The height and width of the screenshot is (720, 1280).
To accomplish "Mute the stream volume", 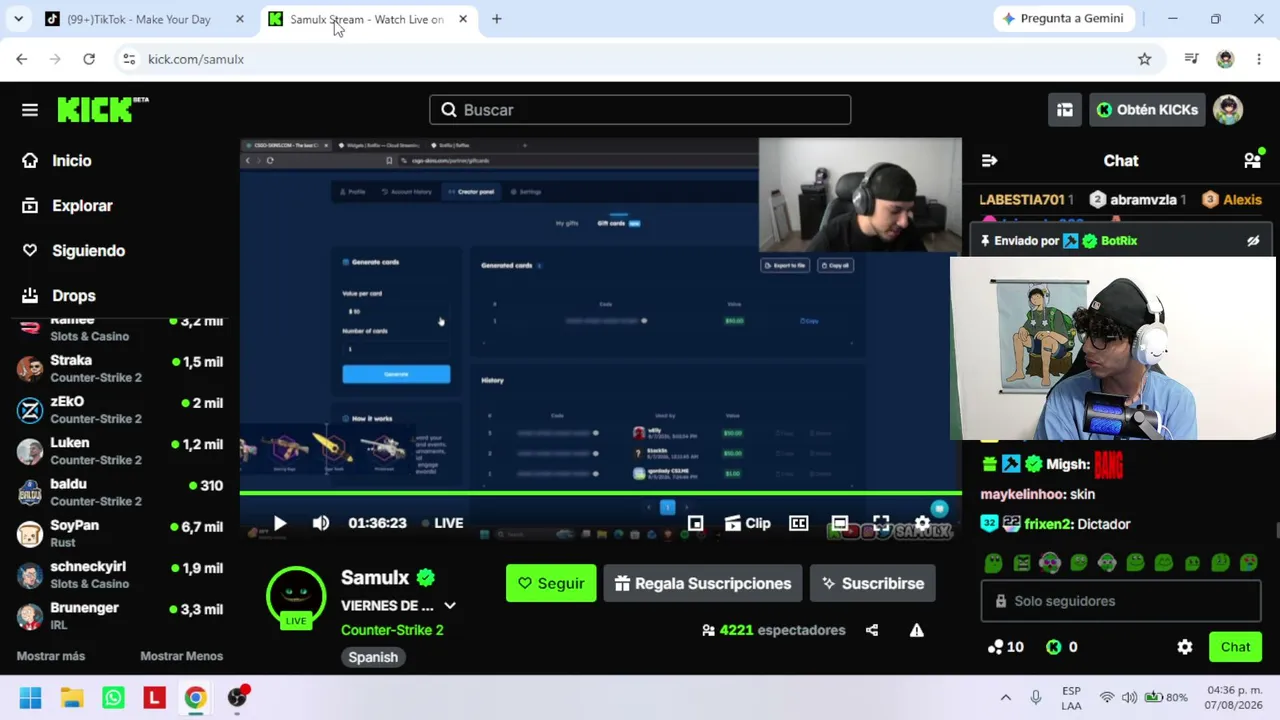I will (x=320, y=523).
